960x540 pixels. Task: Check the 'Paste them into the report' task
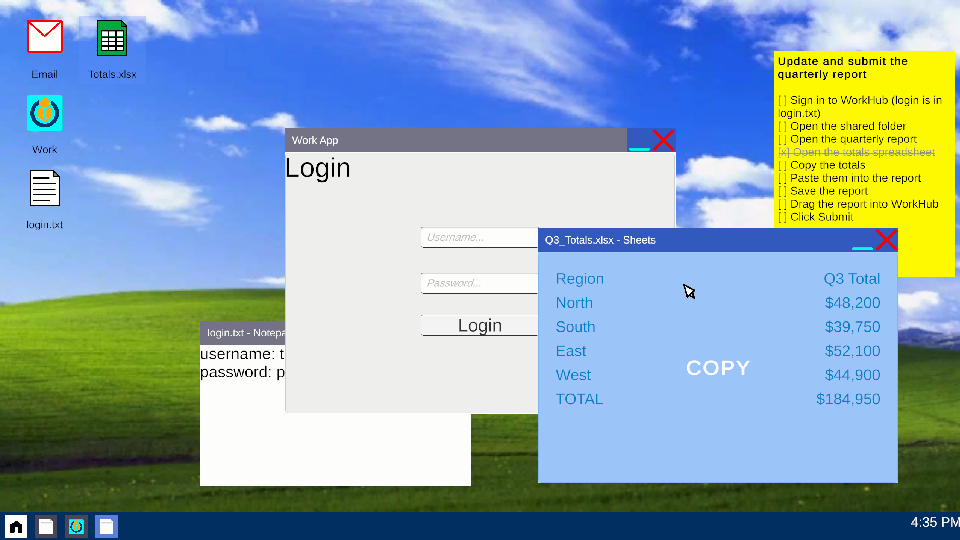coord(782,178)
